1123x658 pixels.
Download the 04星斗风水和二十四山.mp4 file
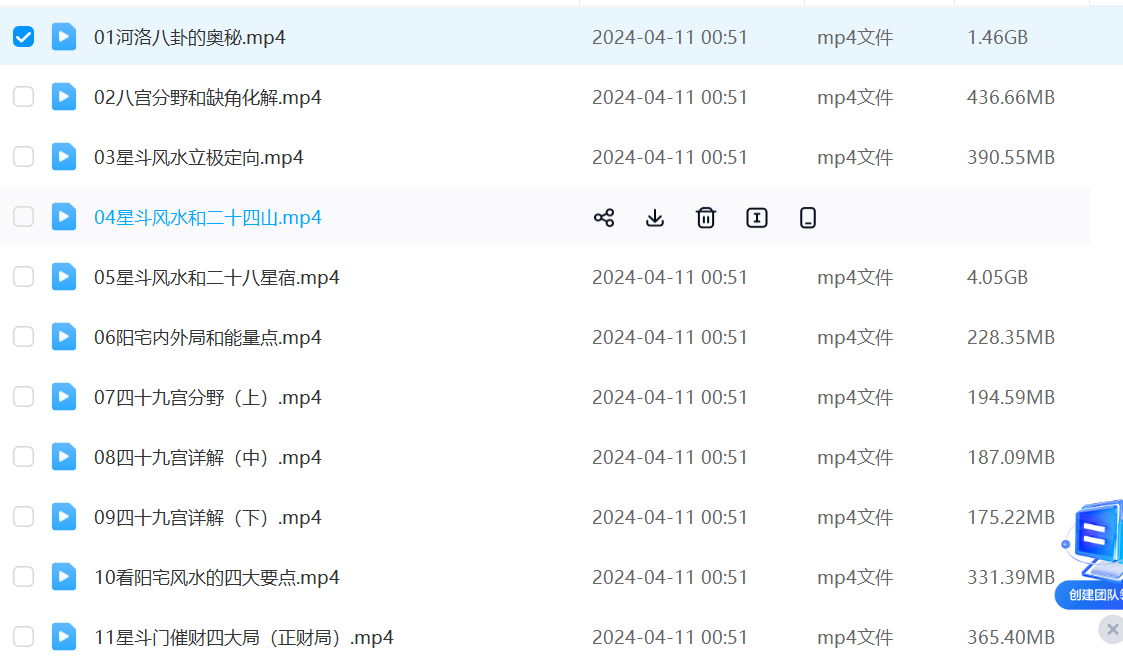[x=655, y=217]
